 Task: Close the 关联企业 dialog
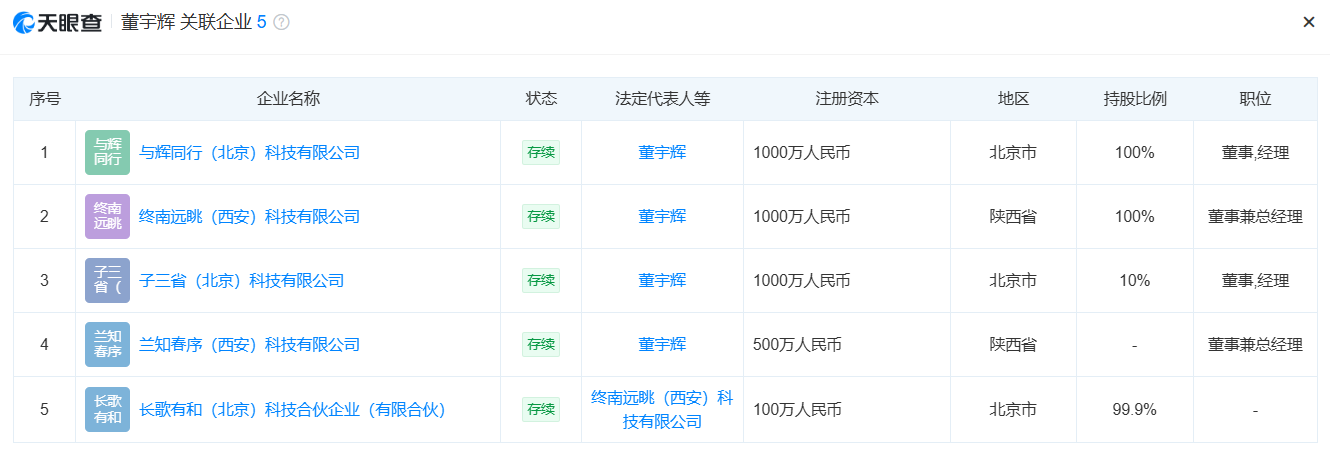1308,22
